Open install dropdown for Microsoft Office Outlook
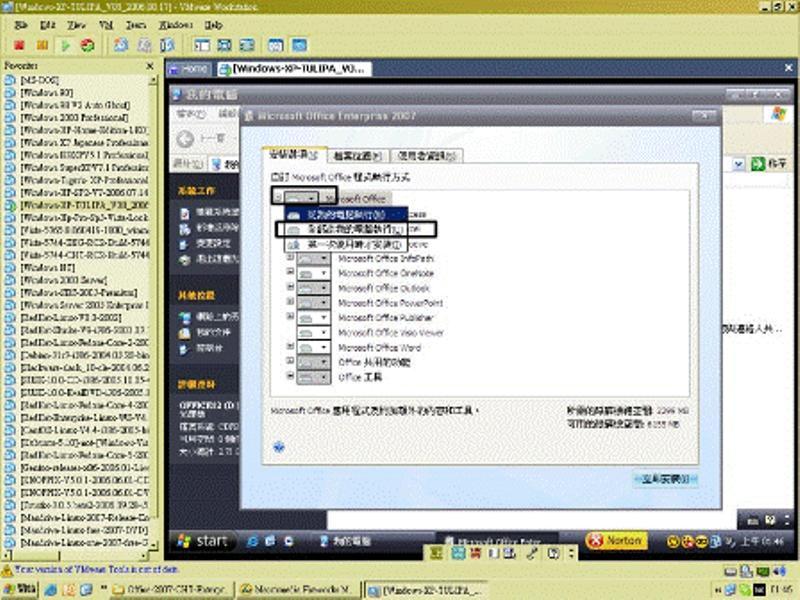This screenshot has height=600, width=800. click(314, 288)
